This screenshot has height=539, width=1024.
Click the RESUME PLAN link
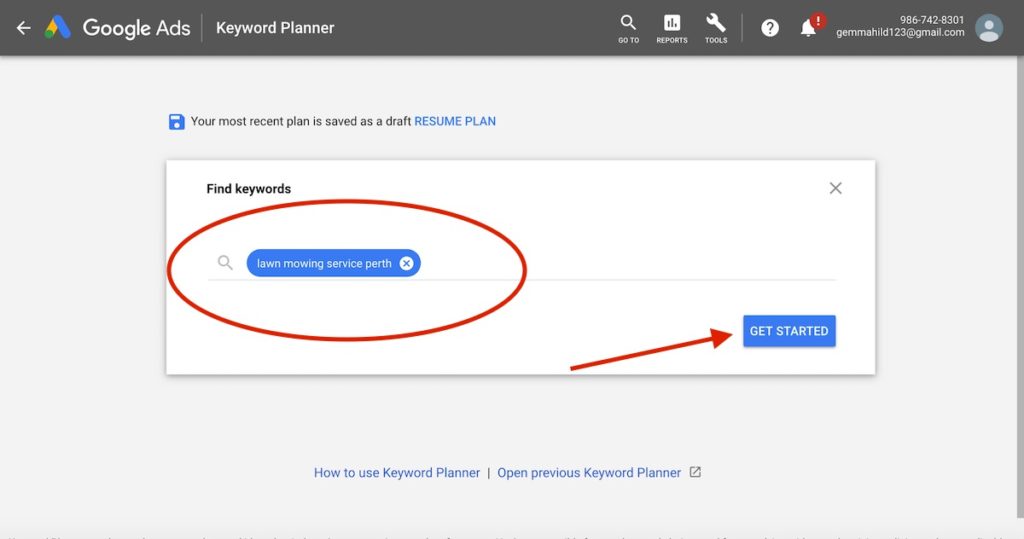pos(455,121)
